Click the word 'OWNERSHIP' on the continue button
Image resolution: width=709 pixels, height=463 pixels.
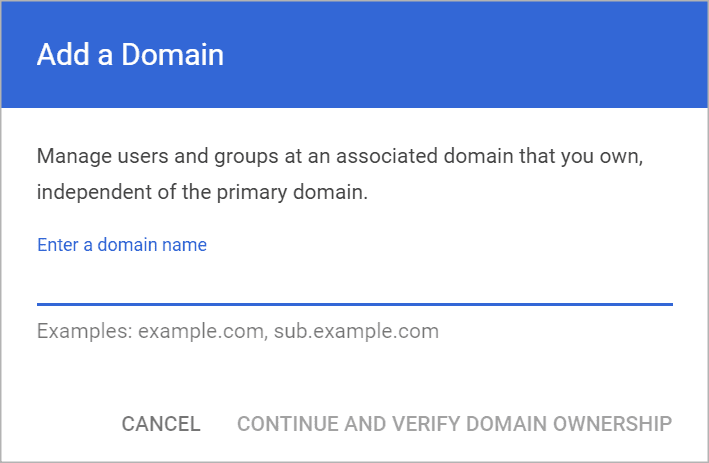tap(612, 424)
